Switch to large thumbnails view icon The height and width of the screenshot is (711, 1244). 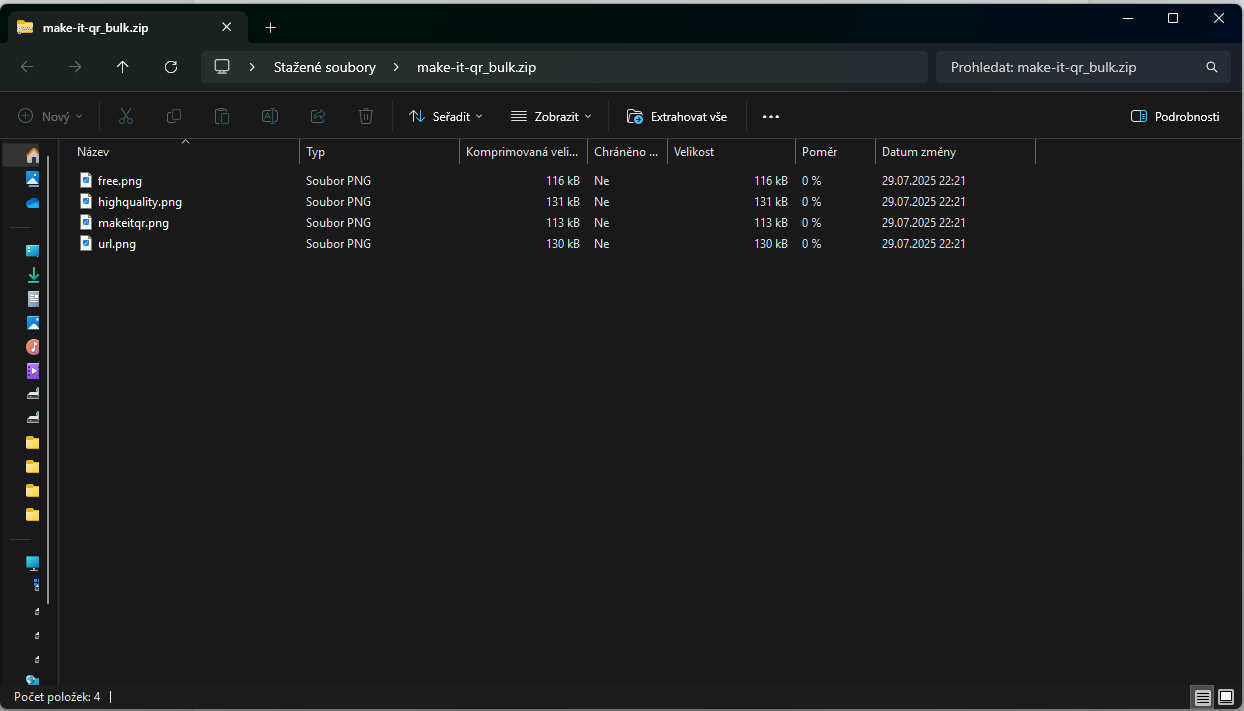[1226, 697]
